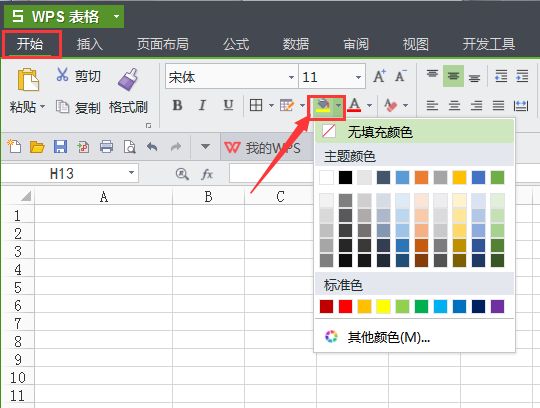Apply the borders grid icon
Viewport: 540px width, 408px height.
(x=256, y=105)
